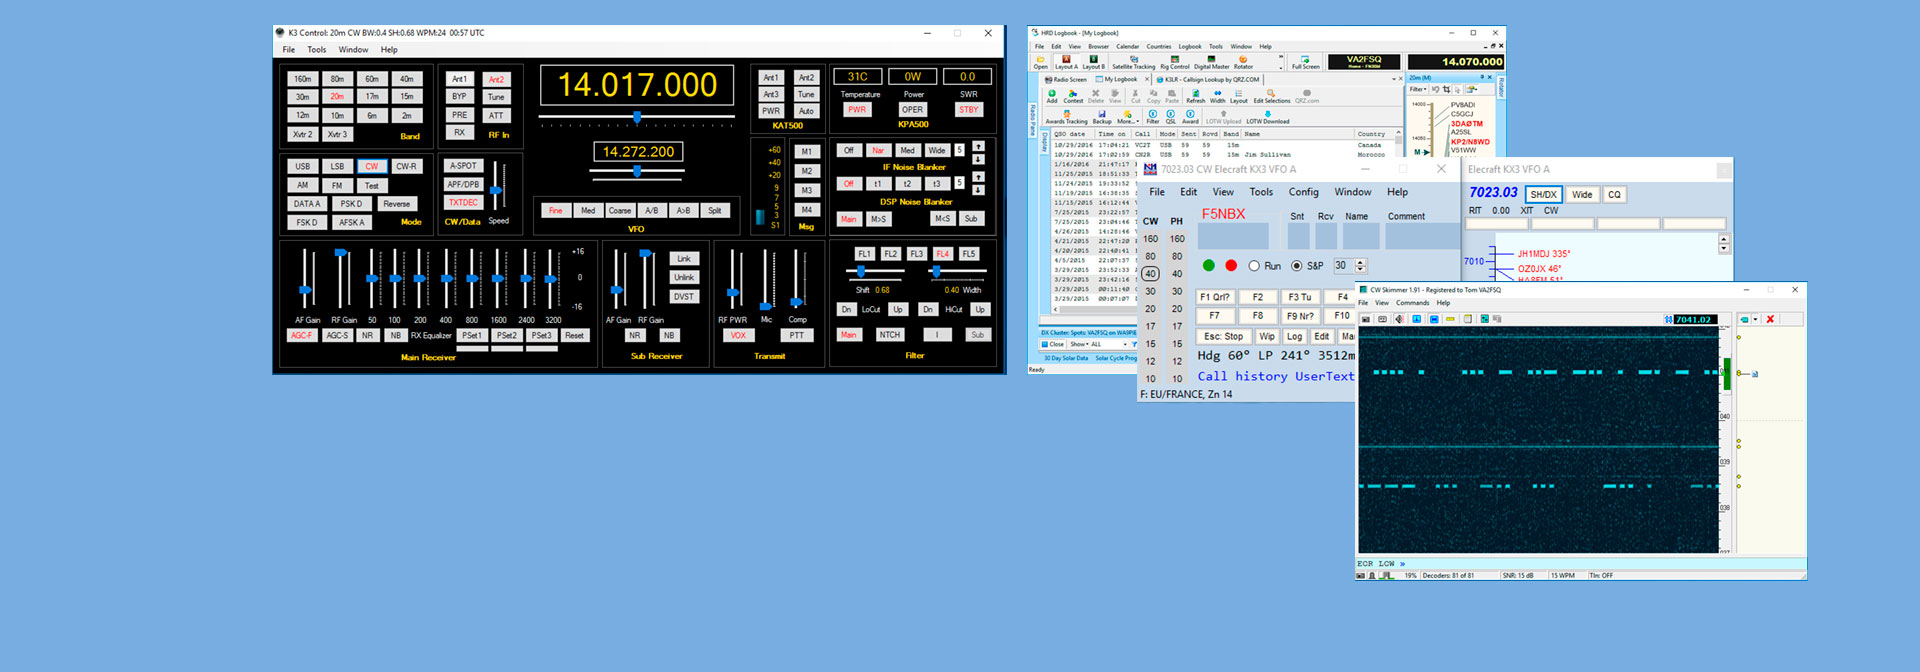Start LOTW Download in HRD Logbook

1267,117
